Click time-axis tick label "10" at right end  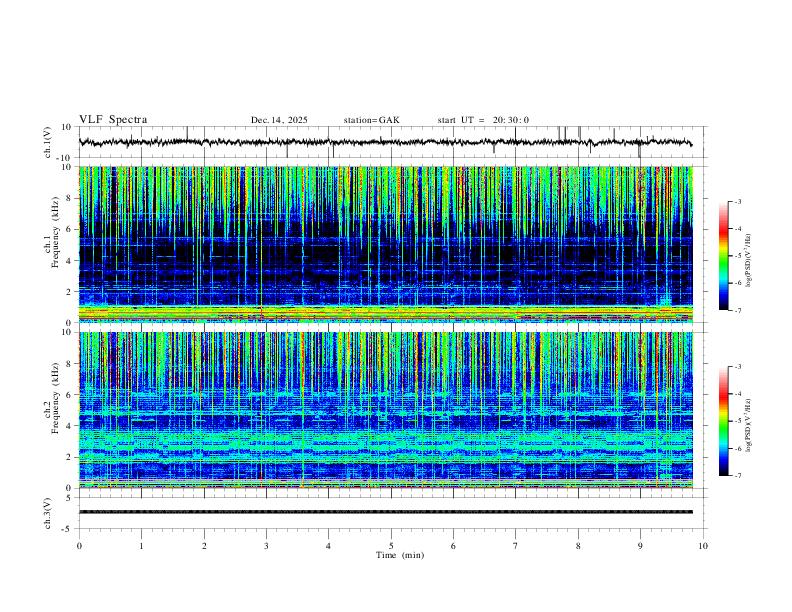pos(703,546)
